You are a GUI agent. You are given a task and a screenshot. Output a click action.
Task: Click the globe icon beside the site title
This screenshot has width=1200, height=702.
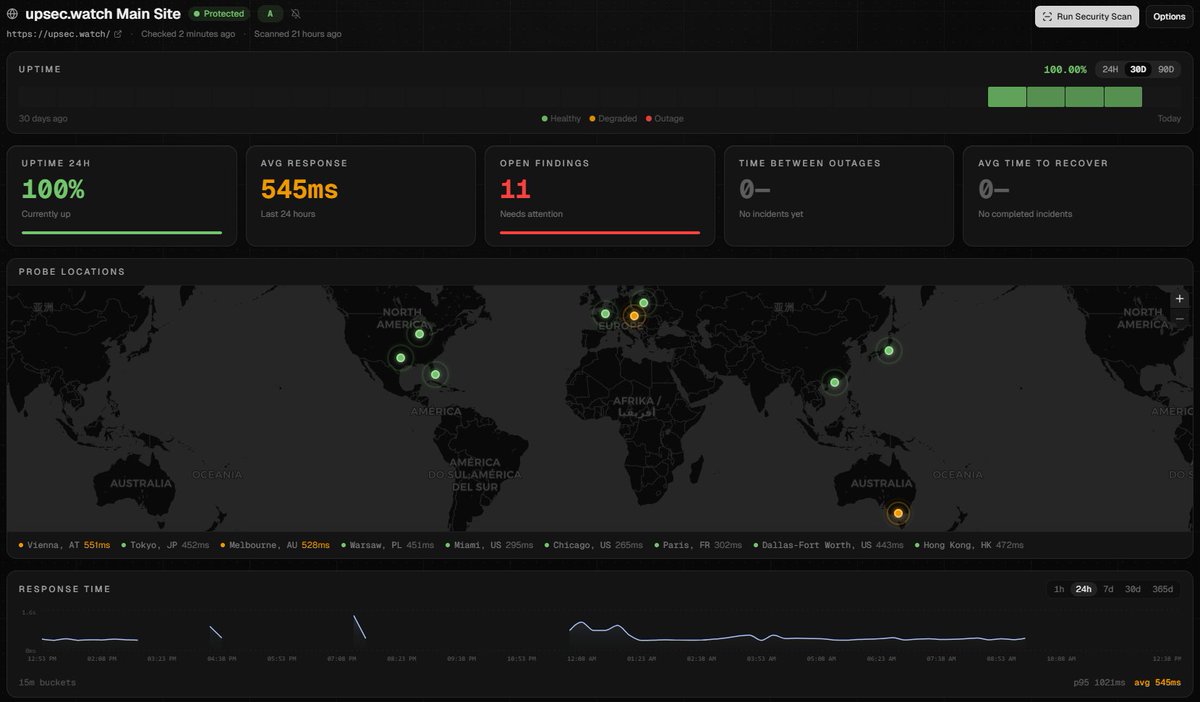tap(12, 14)
